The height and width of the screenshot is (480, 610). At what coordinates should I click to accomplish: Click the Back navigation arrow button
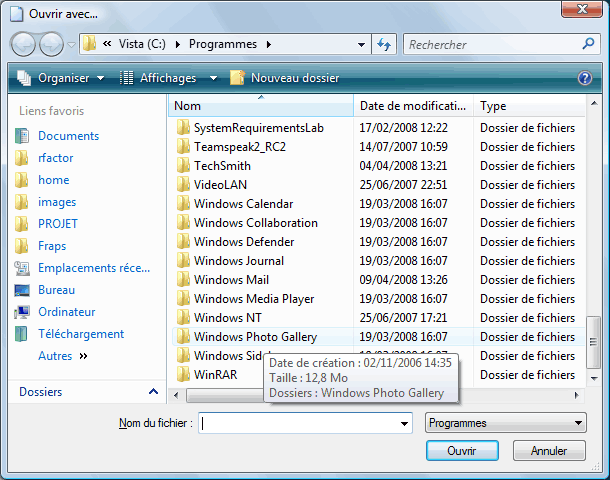(25, 44)
